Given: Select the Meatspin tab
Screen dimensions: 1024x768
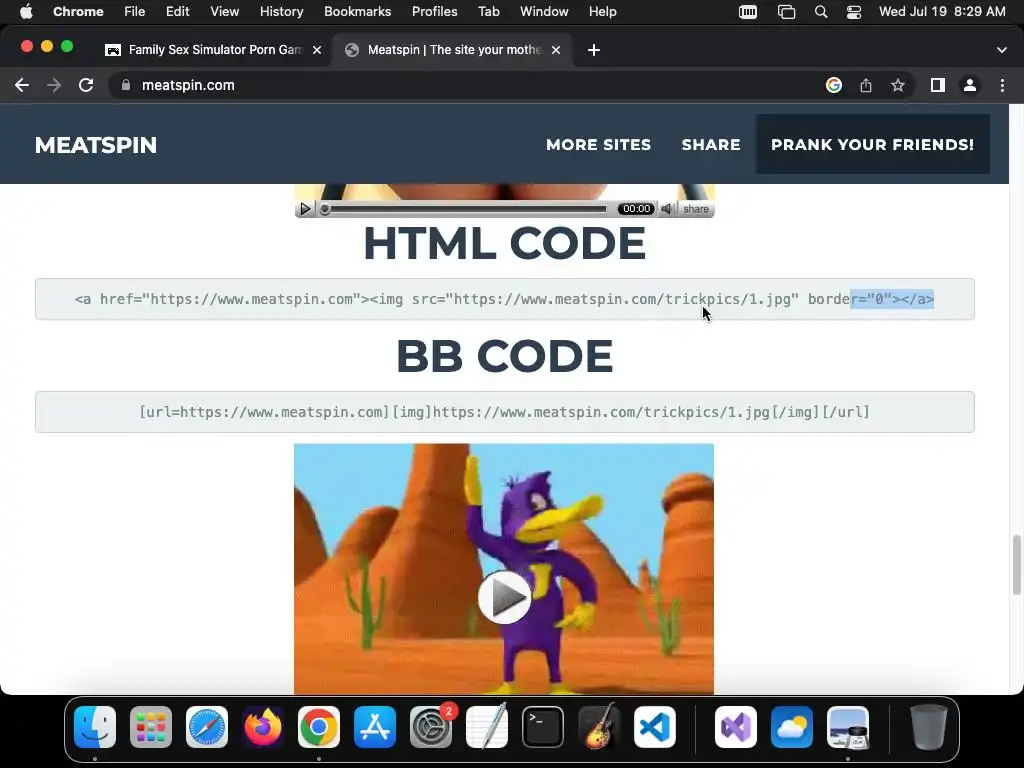Looking at the screenshot, I should point(453,50).
